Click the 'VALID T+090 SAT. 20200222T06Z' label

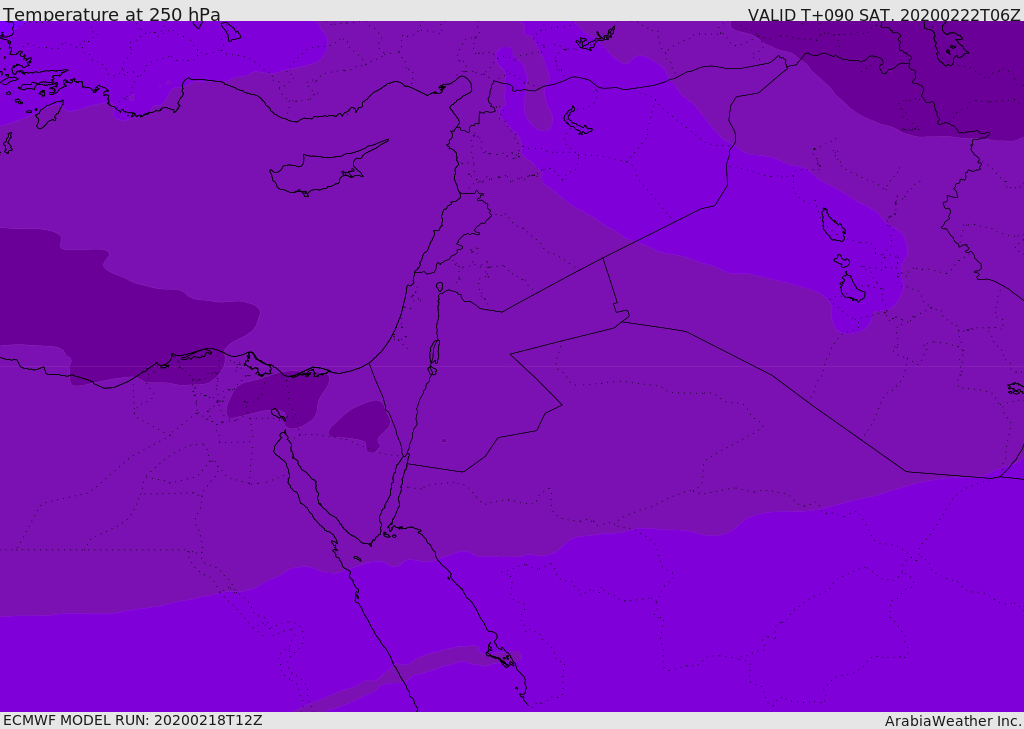(884, 15)
